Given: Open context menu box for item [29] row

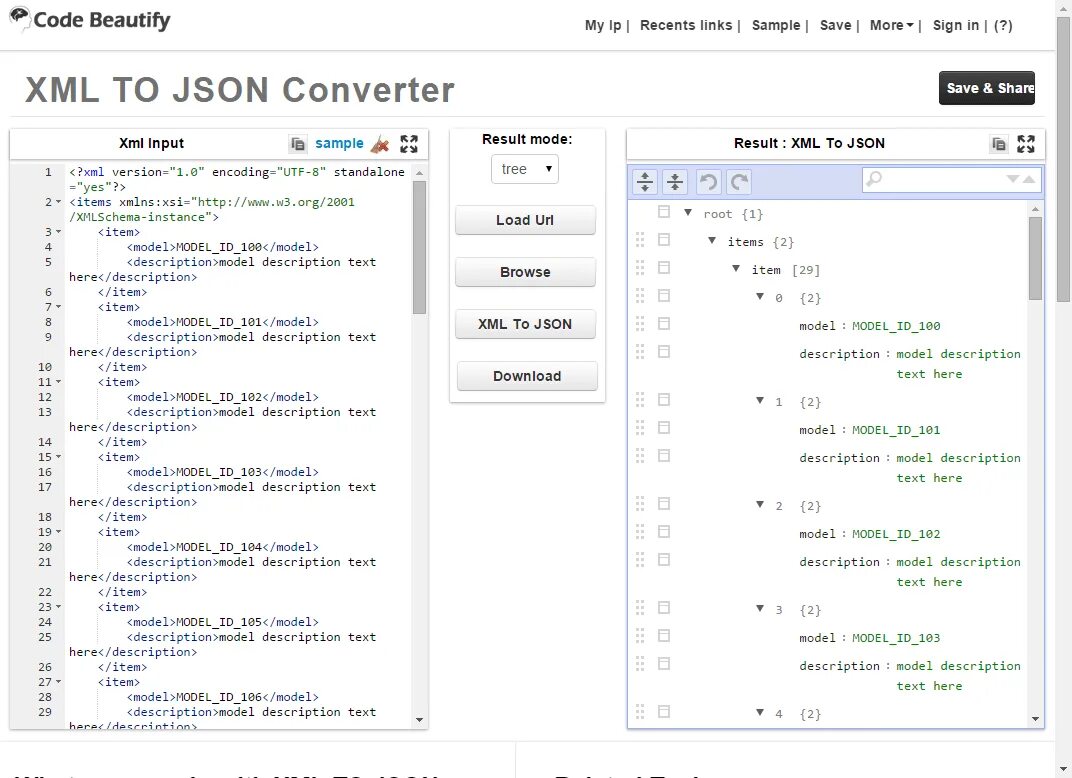Looking at the screenshot, I should coord(664,268).
